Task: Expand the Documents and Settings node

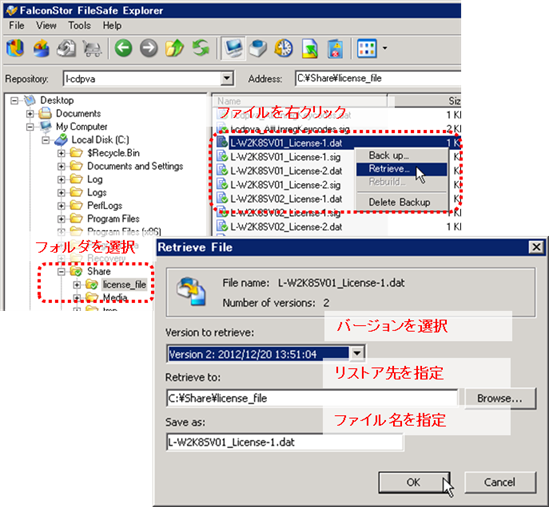Action: tap(61, 166)
